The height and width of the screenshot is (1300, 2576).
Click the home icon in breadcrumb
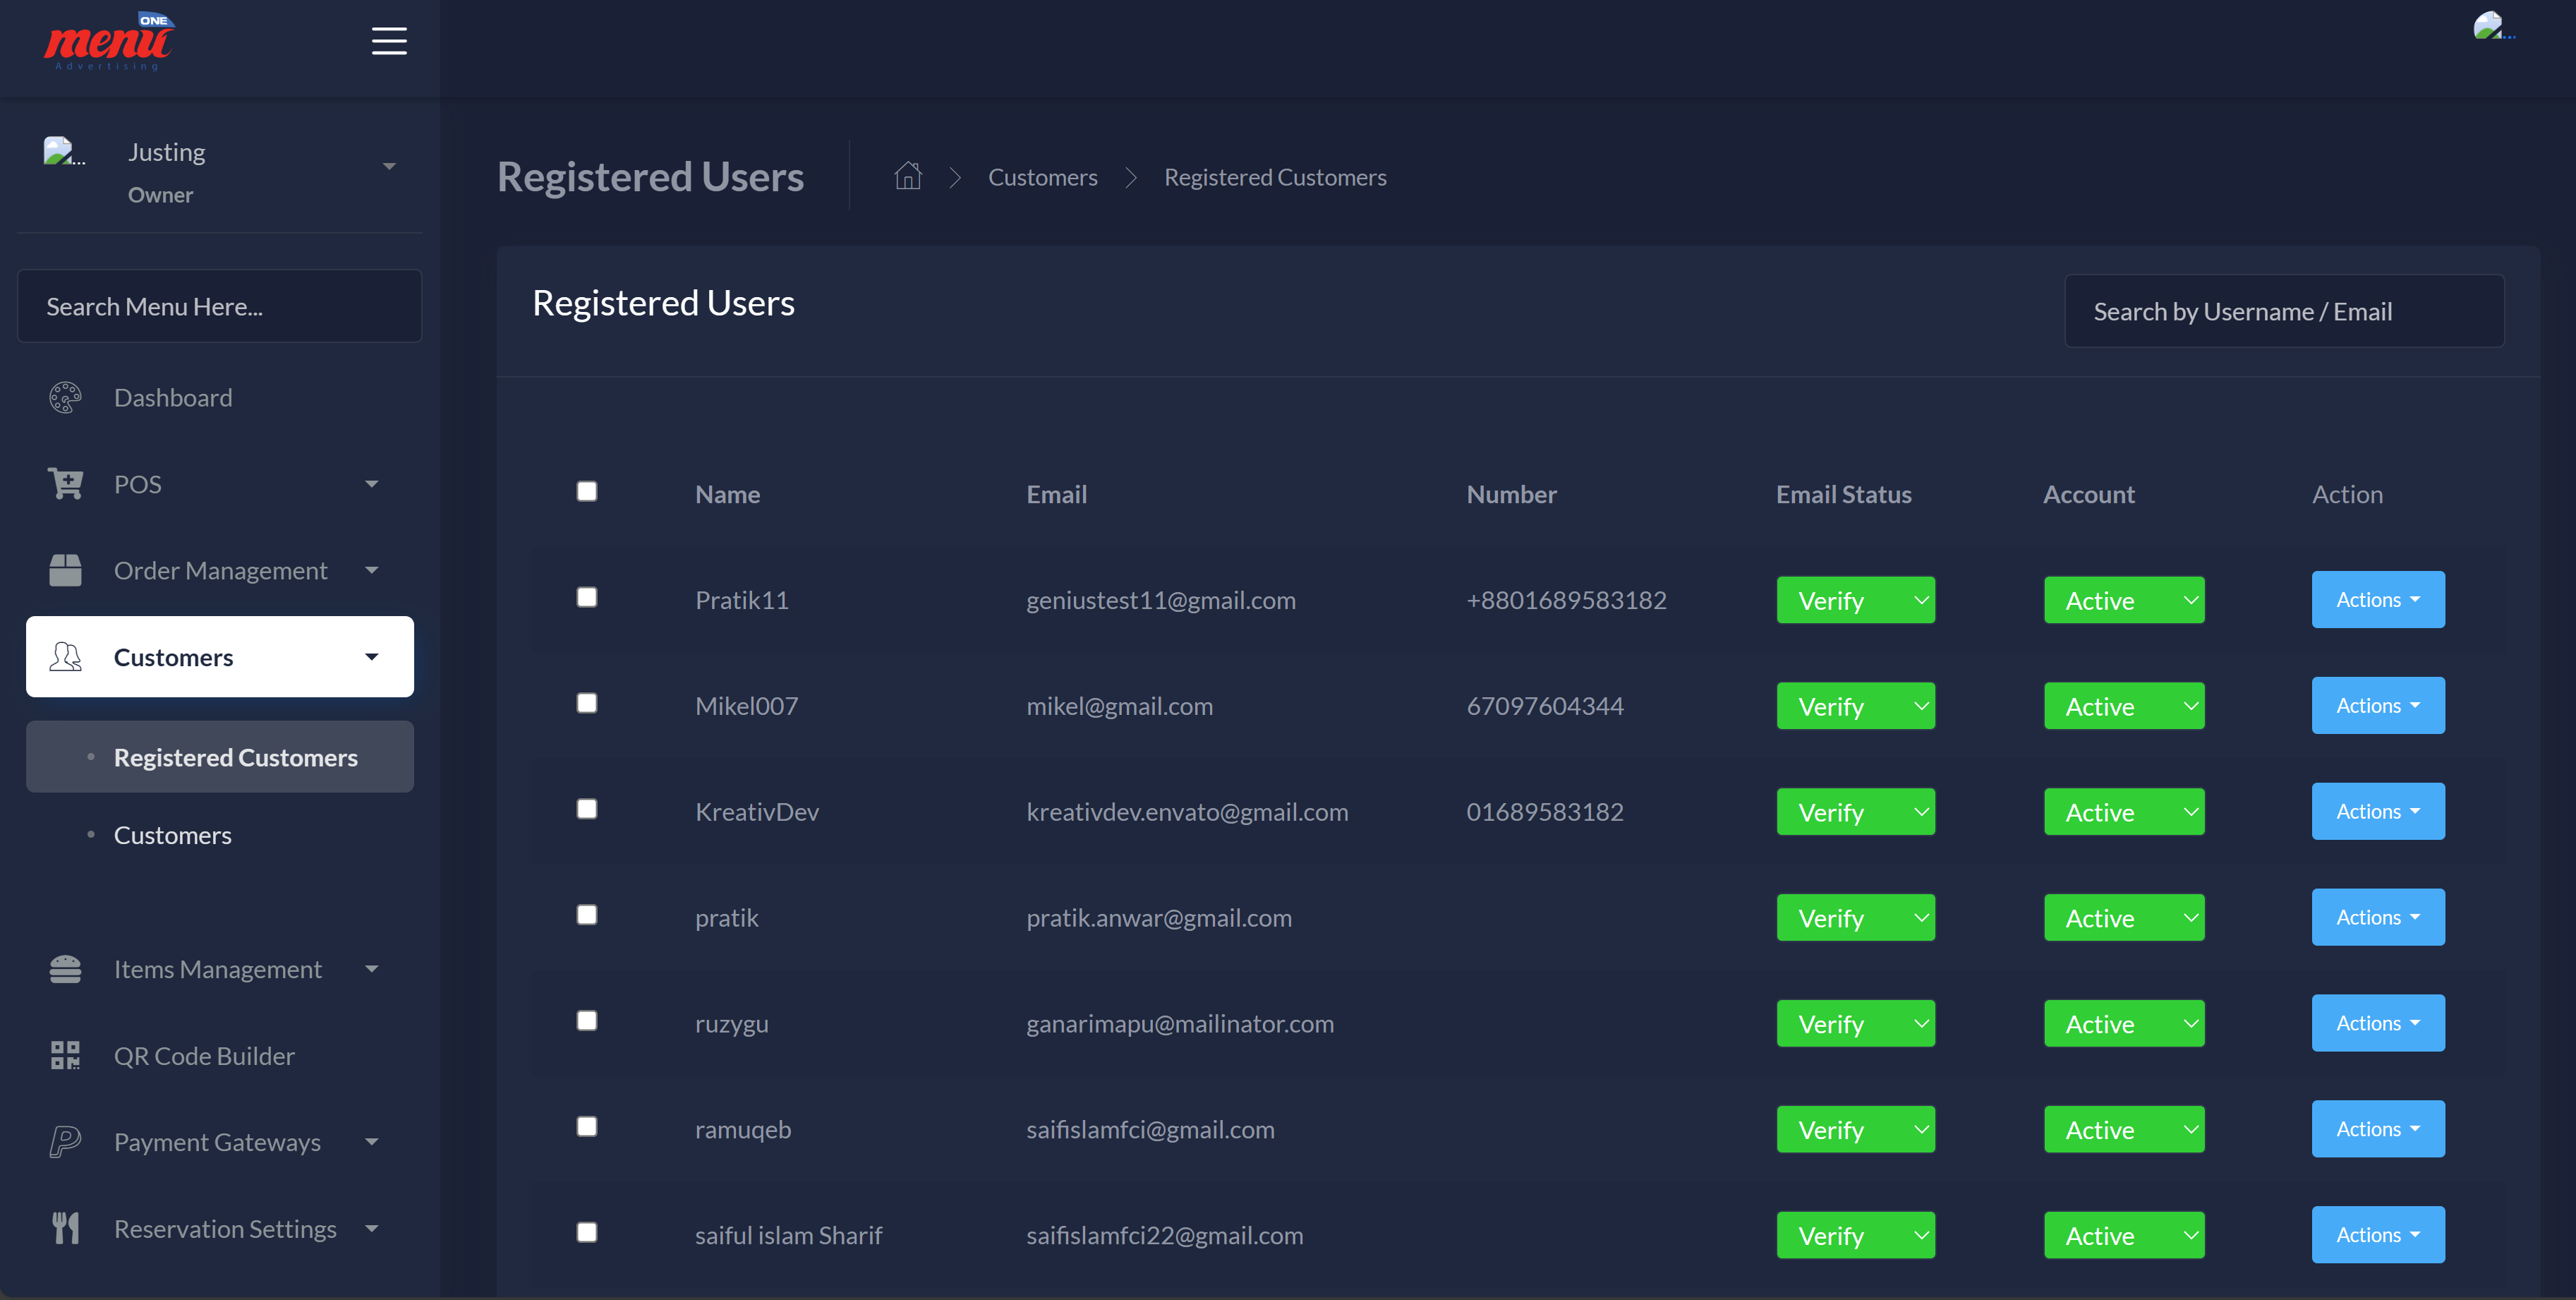tap(907, 176)
